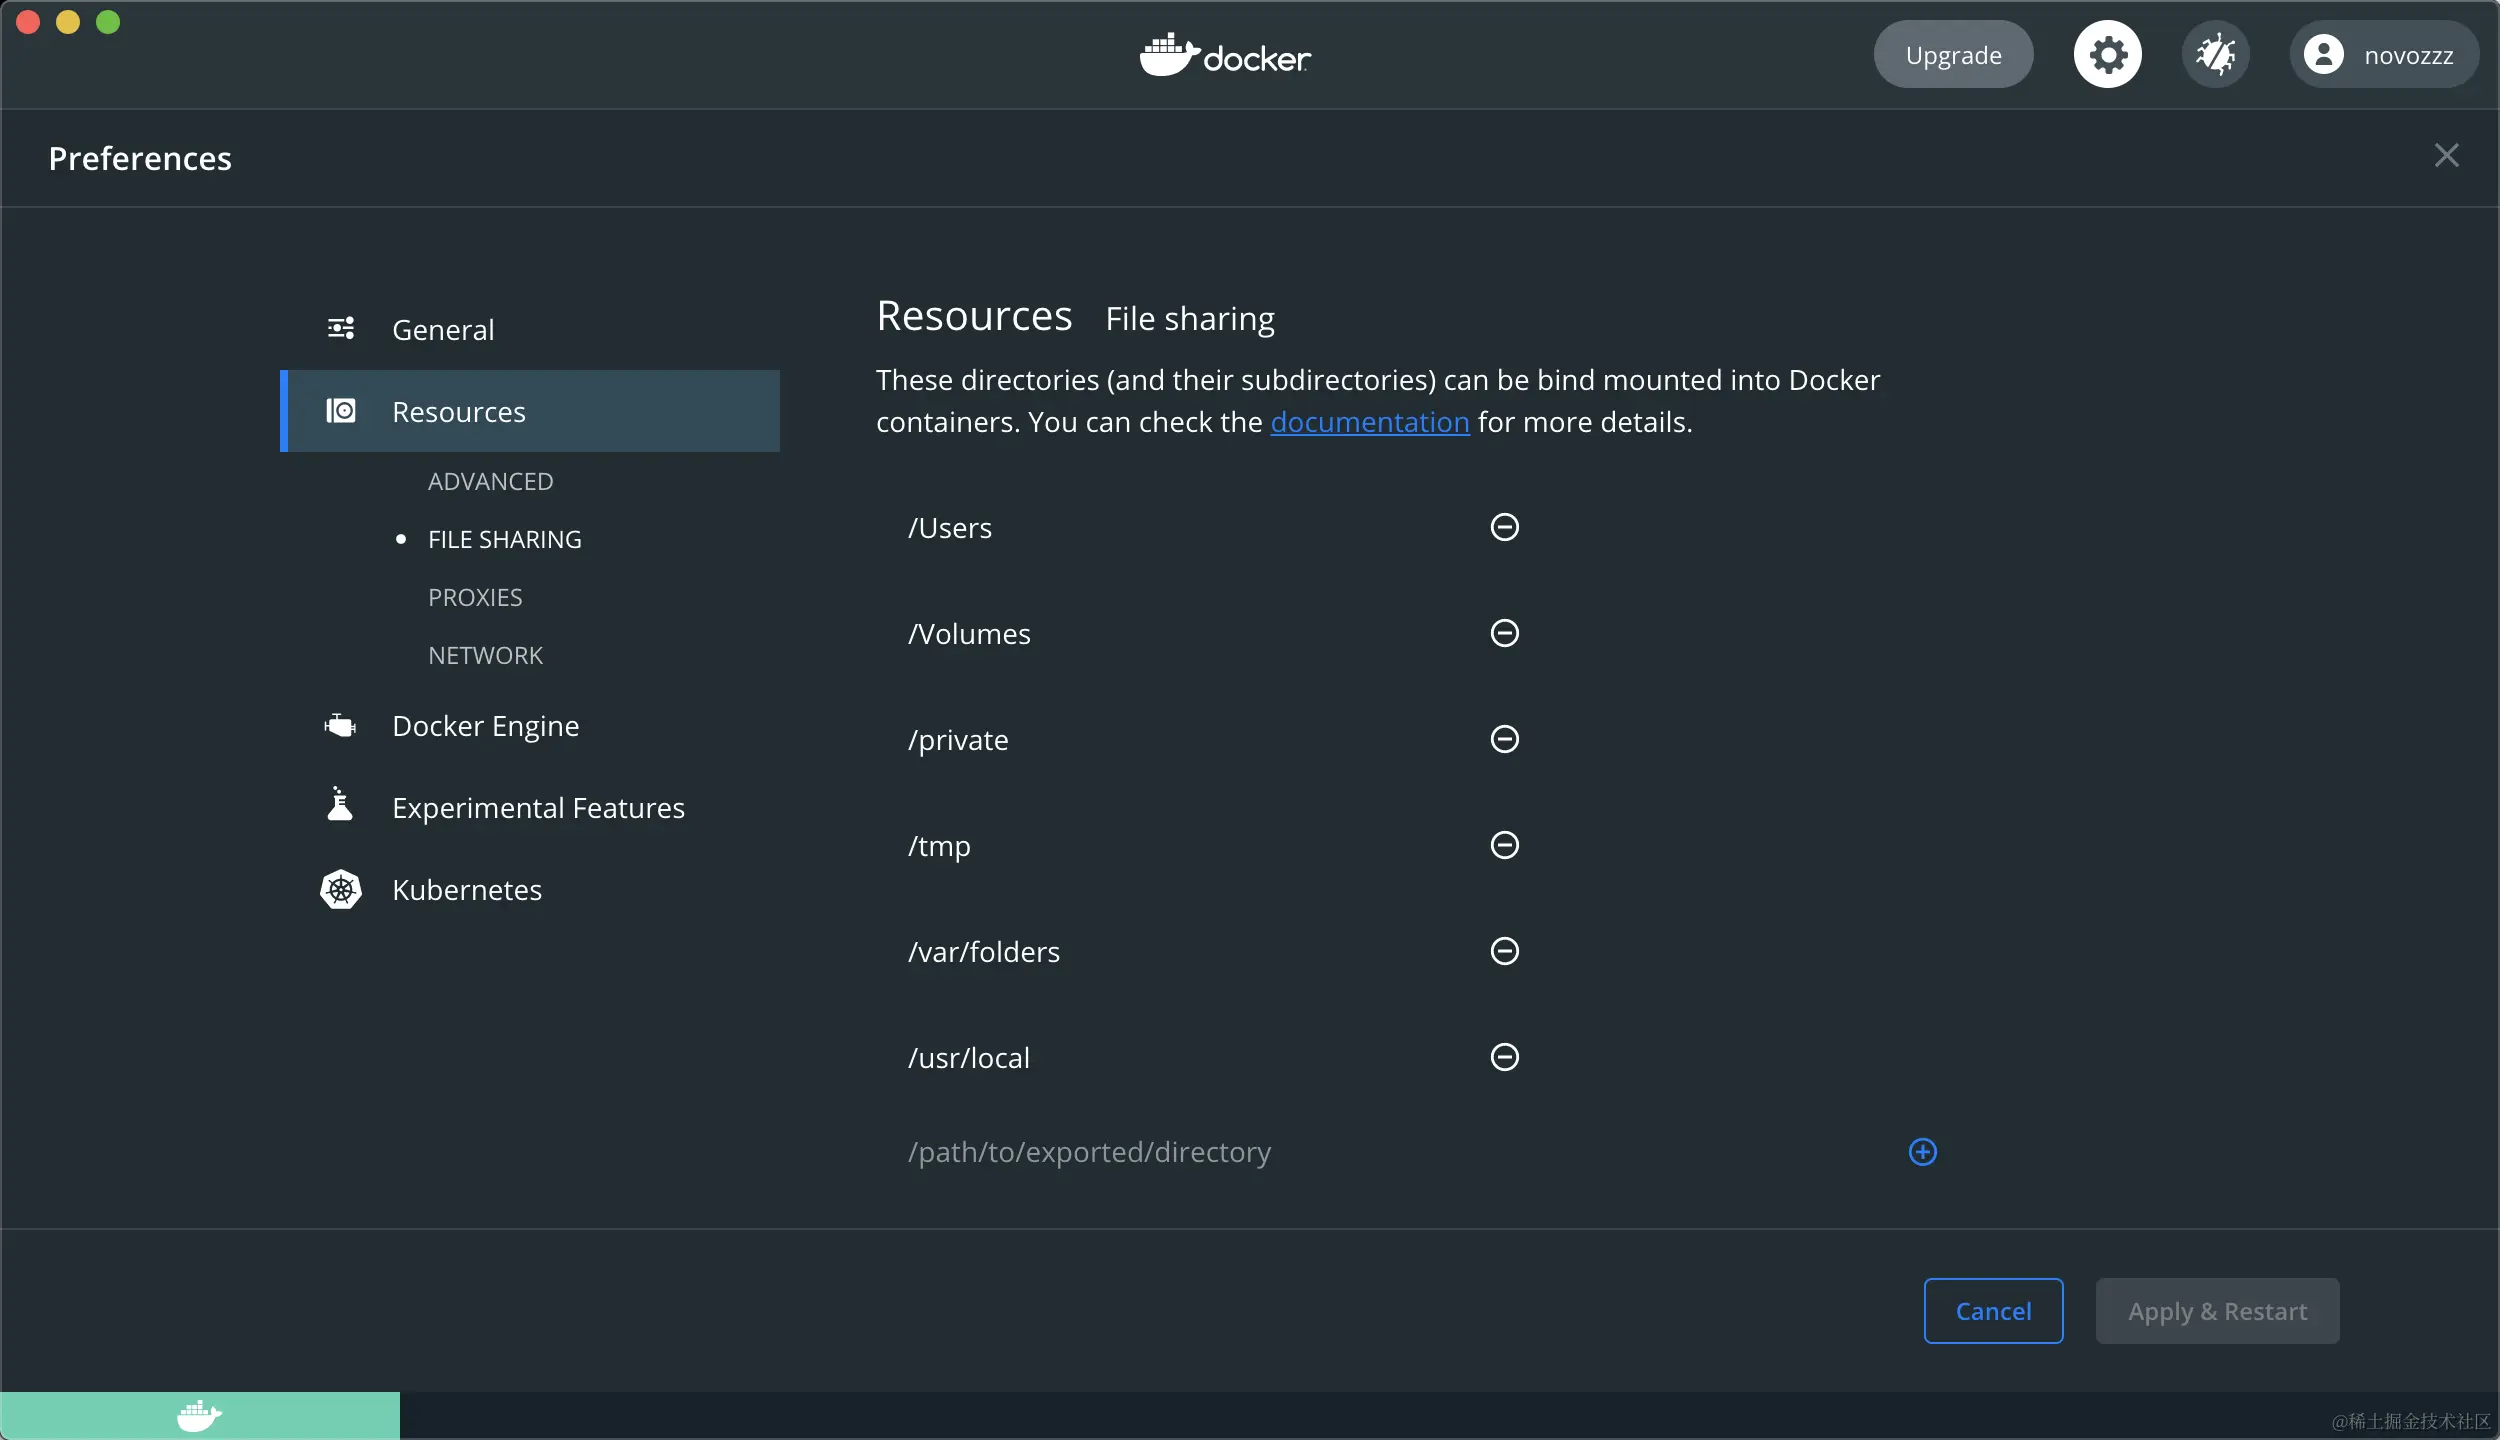Remove the /usr/local shared directory
2500x1440 pixels.
(1504, 1057)
